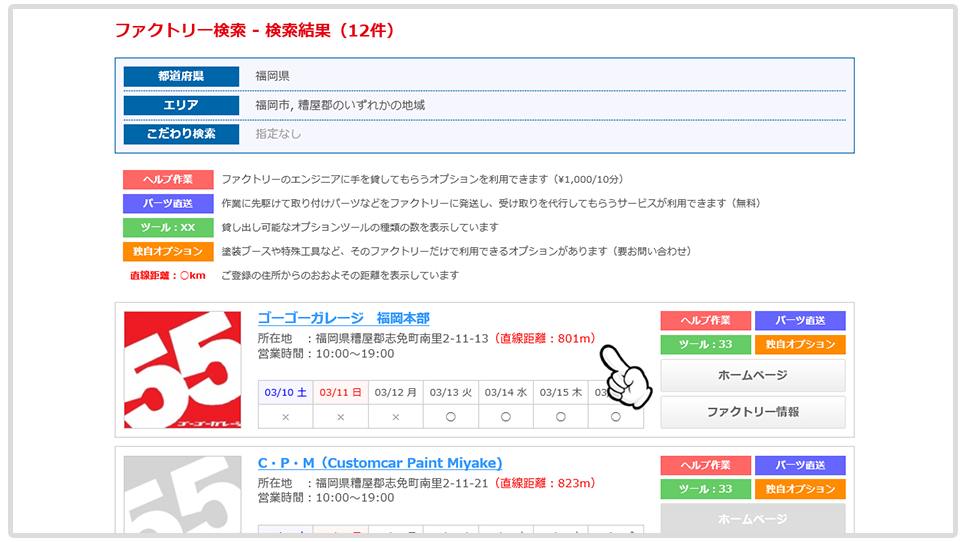Click ホームページ button for ゴーゴーガレージ
Viewport: 970px width, 542px height.
pyautogui.click(x=752, y=375)
